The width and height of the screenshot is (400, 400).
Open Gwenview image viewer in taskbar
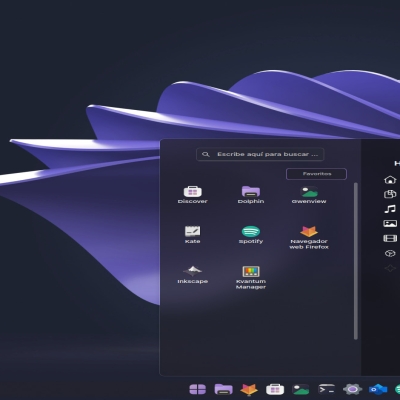point(301,389)
